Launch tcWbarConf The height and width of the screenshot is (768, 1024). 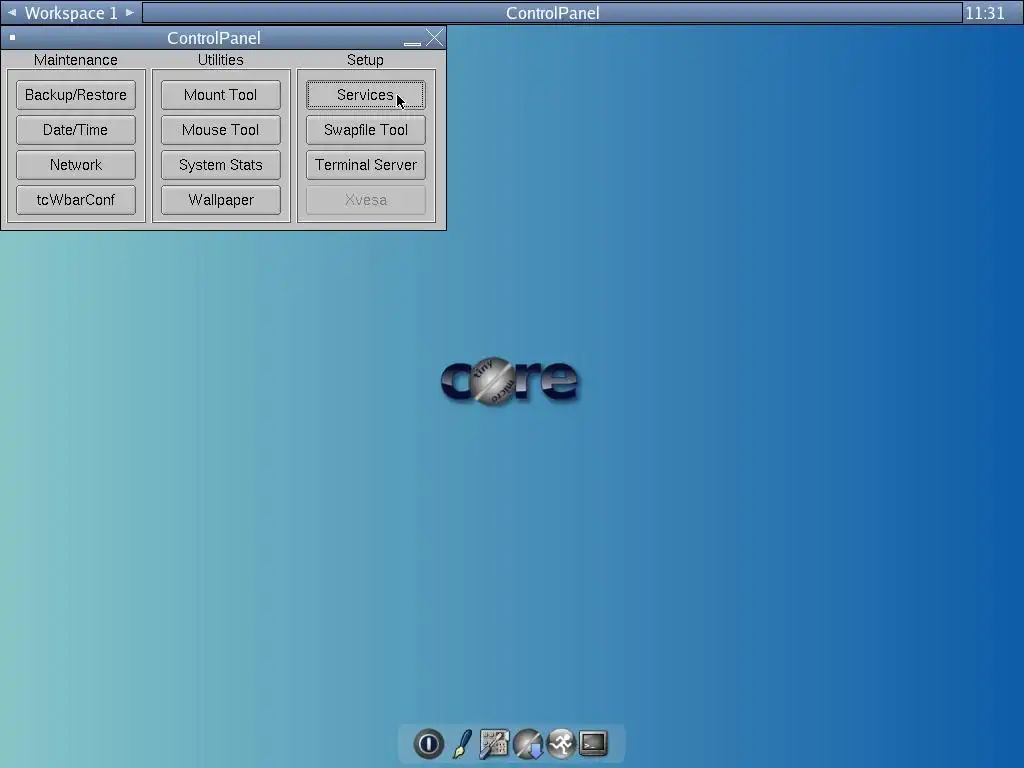tap(76, 200)
